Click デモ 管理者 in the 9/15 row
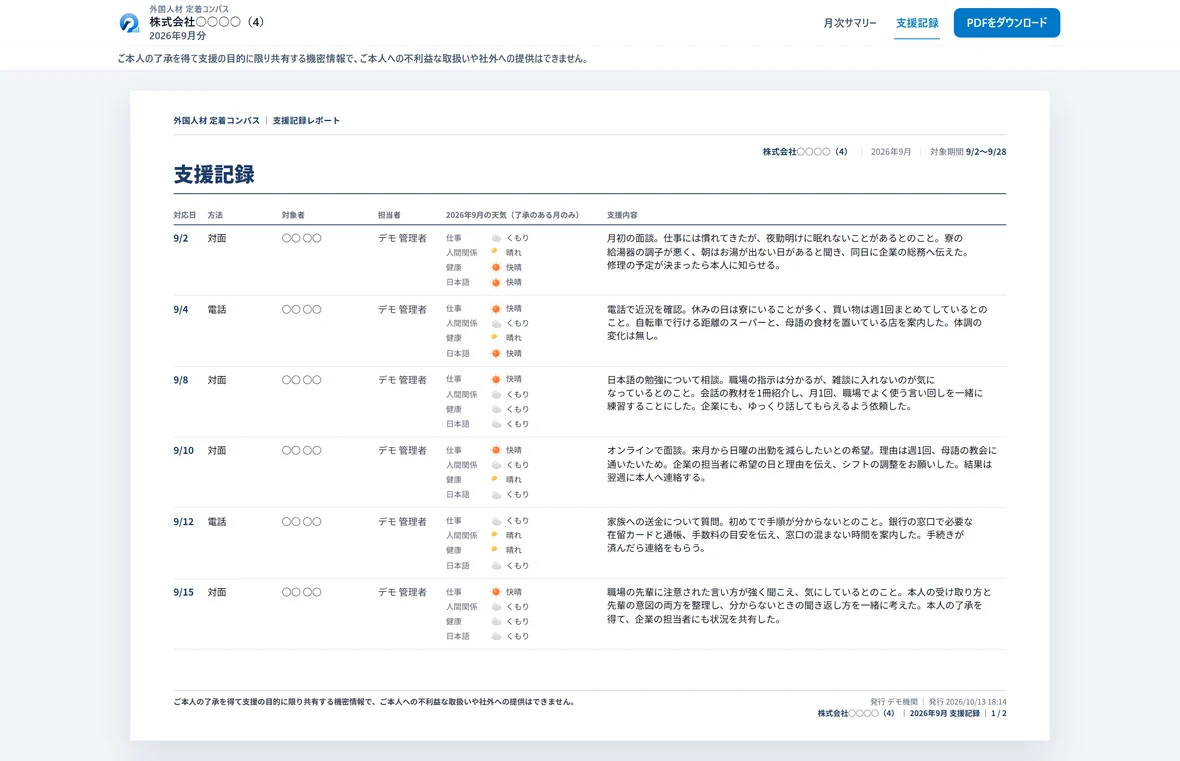 click(402, 592)
